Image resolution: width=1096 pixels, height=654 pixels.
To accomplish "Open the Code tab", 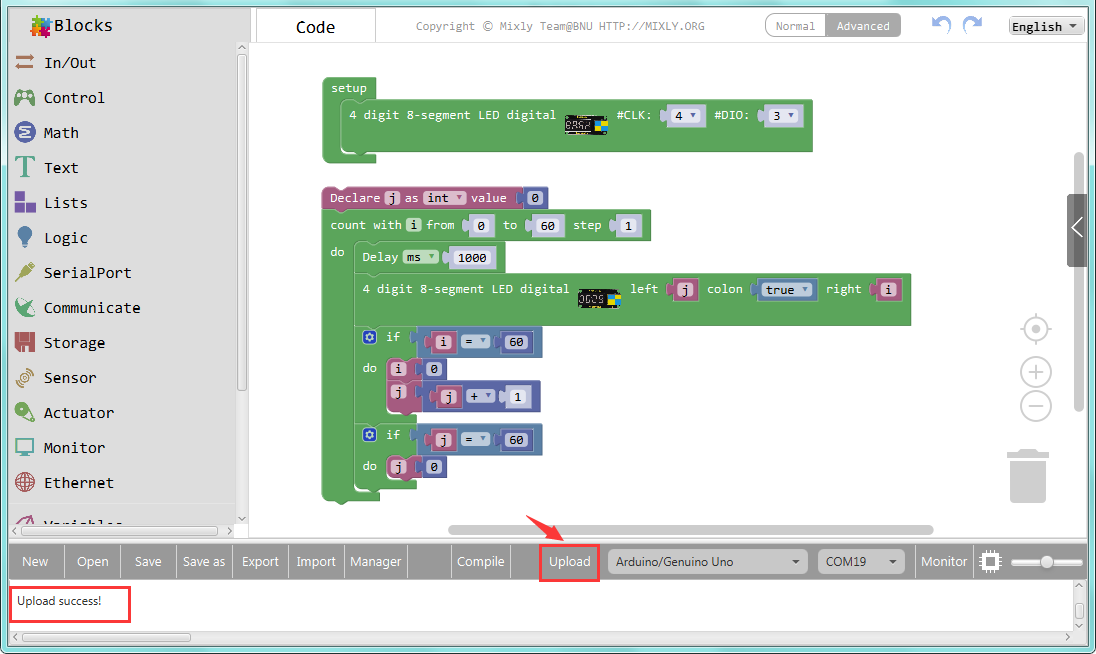I will pos(316,27).
